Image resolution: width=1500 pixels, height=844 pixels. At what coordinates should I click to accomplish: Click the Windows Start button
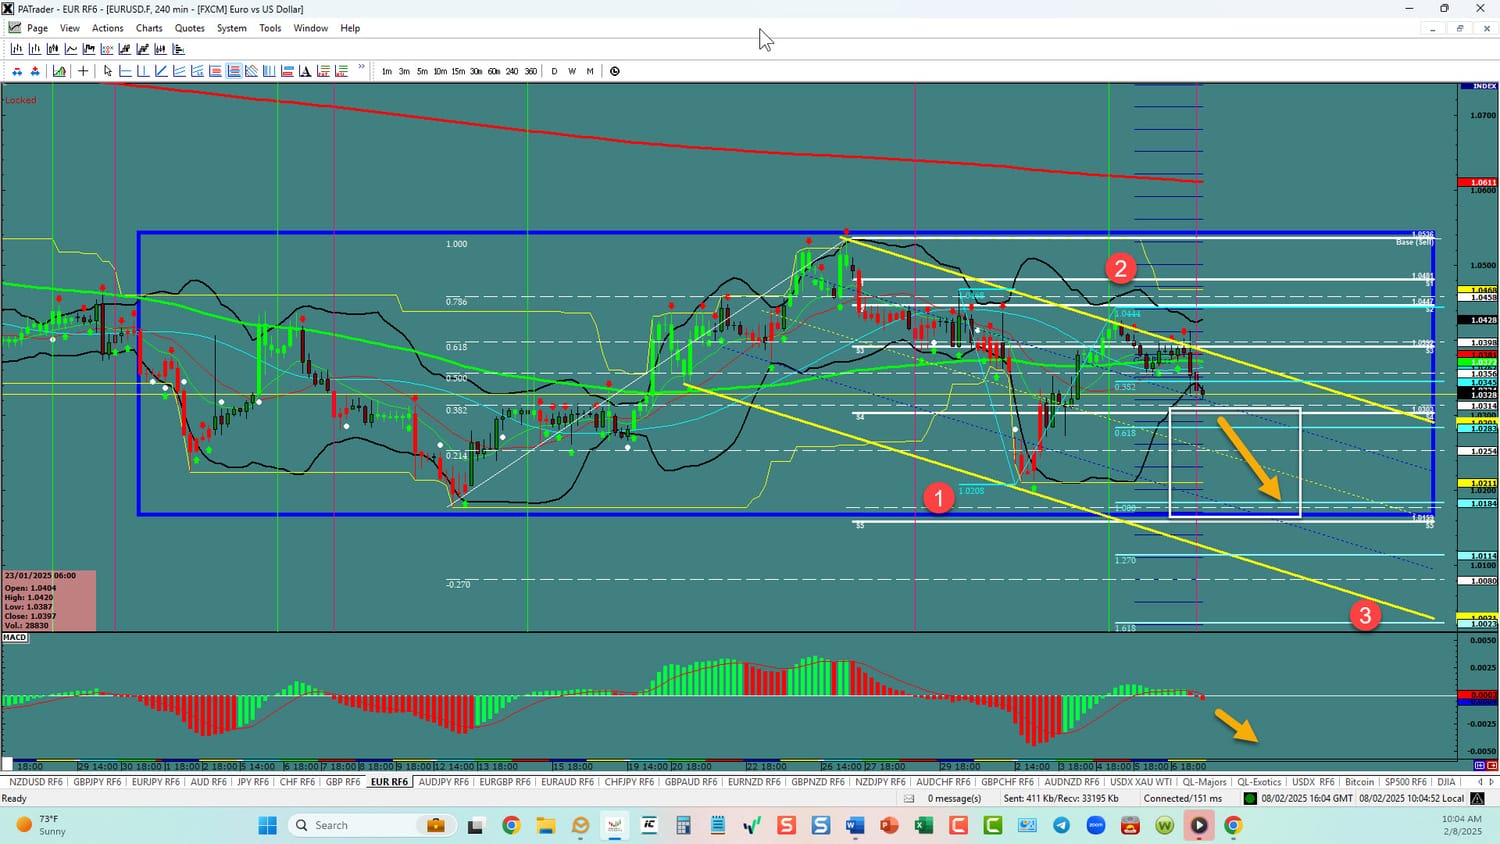[267, 825]
